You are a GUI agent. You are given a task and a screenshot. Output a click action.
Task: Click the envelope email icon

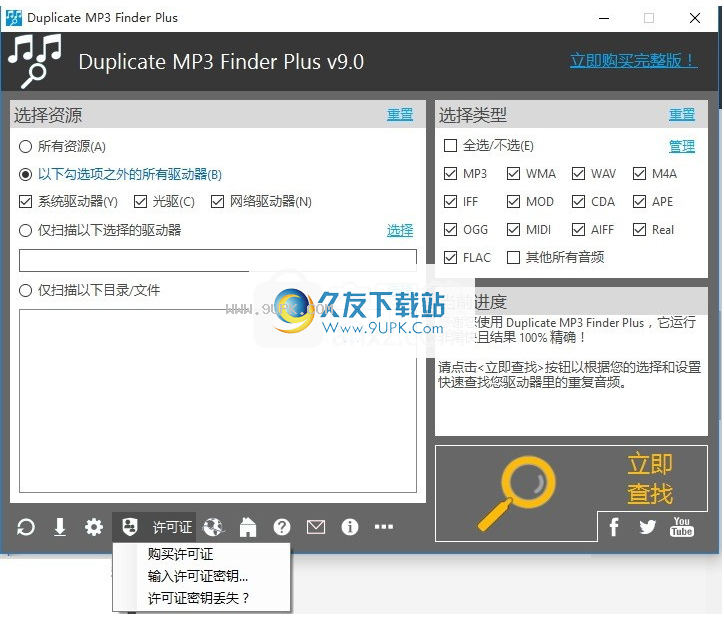tap(316, 527)
